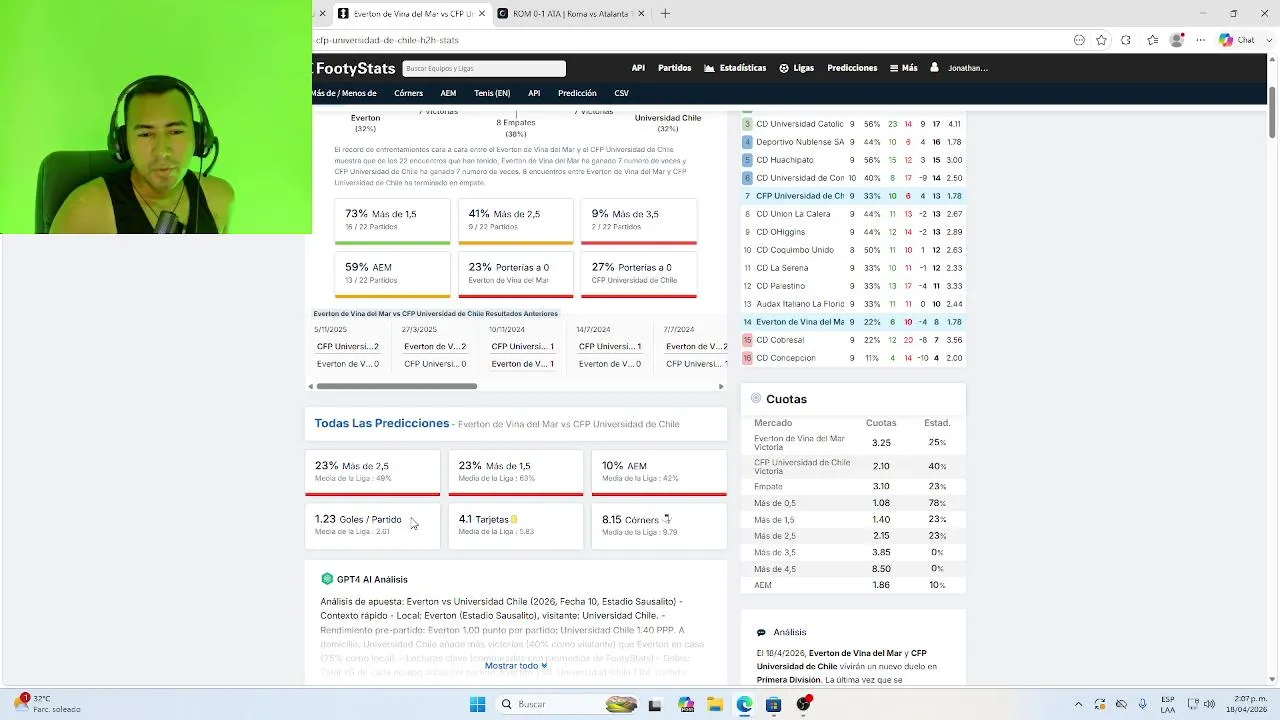Viewport: 1280px width, 720px height.
Task: Open the Jonathan user account menu
Action: pos(967,68)
